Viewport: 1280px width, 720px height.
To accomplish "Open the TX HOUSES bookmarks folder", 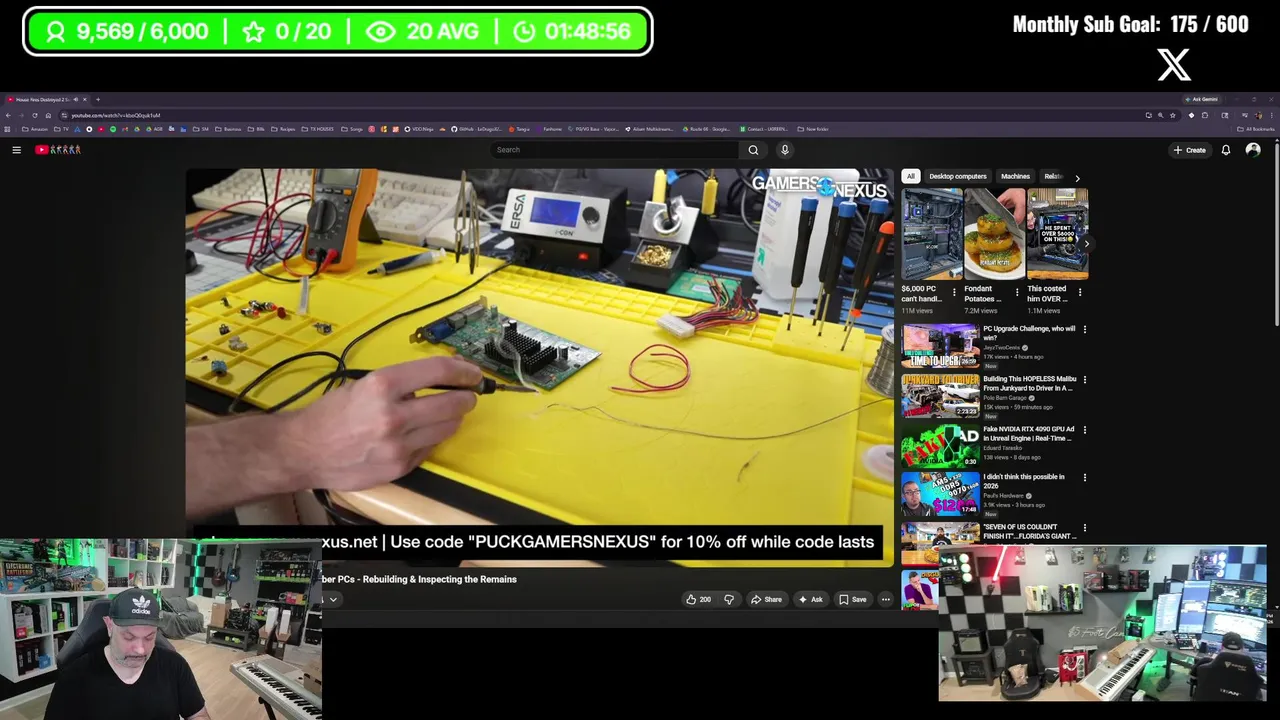I will coord(319,129).
